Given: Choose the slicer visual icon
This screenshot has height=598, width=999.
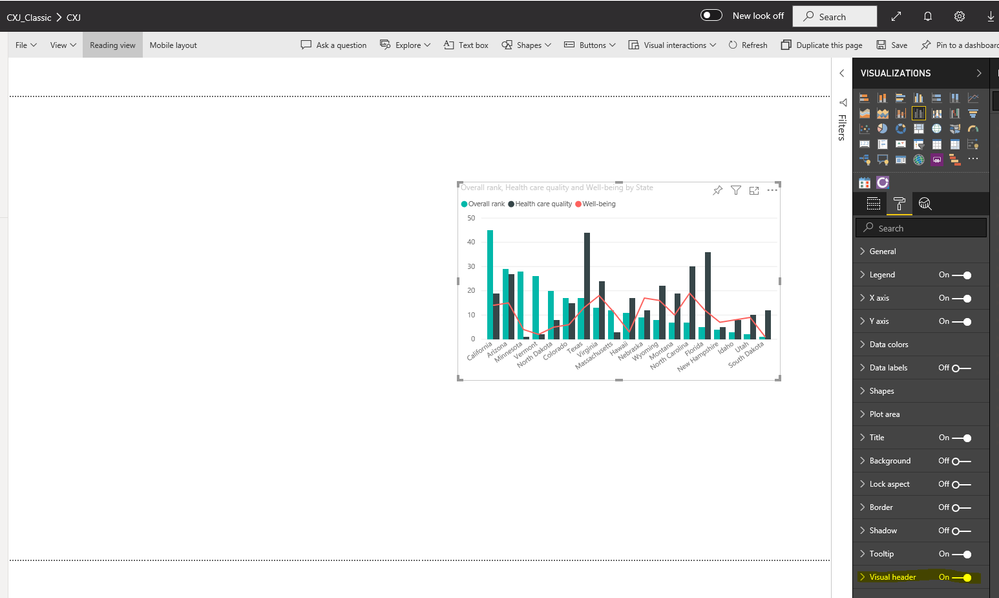Looking at the screenshot, I should click(919, 144).
